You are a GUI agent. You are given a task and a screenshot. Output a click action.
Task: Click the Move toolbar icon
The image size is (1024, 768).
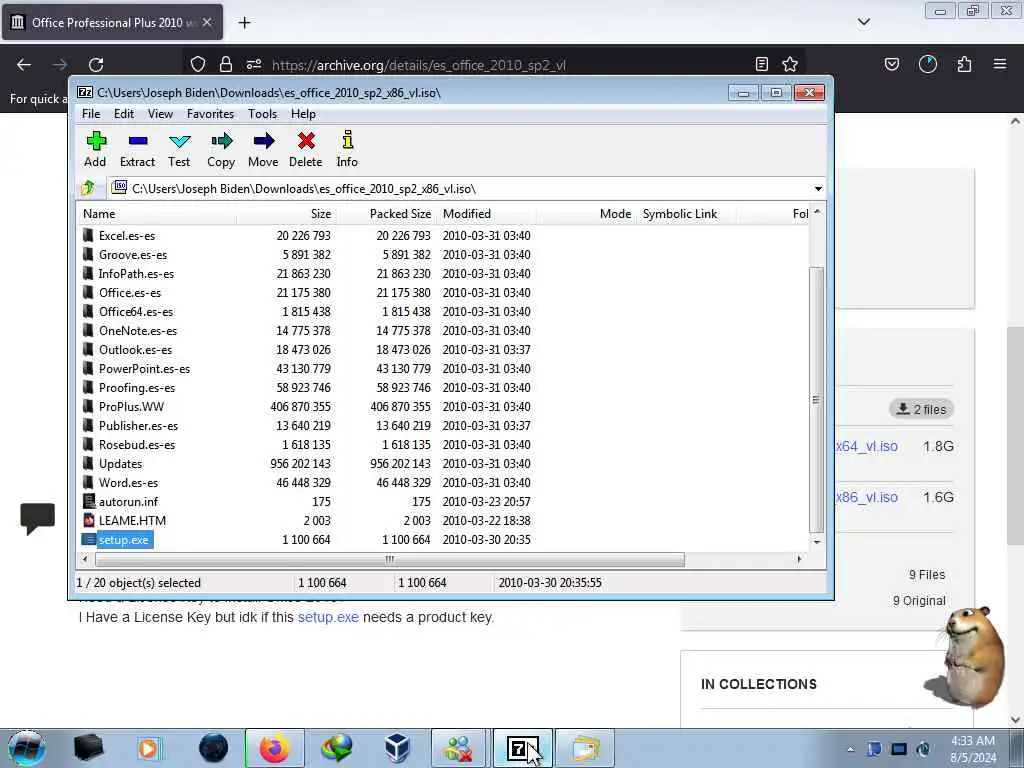tap(263, 149)
